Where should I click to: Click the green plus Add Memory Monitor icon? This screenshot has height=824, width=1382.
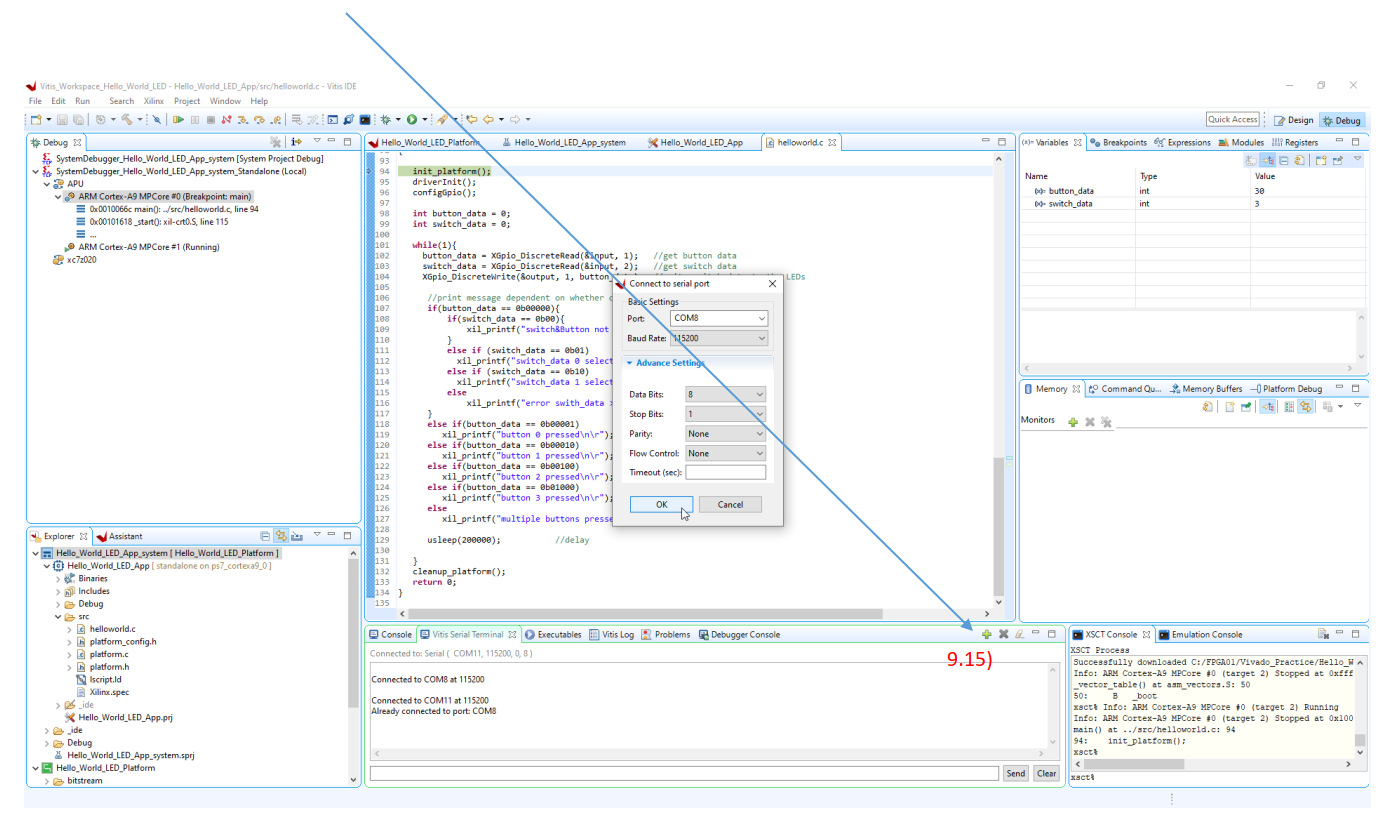1073,422
